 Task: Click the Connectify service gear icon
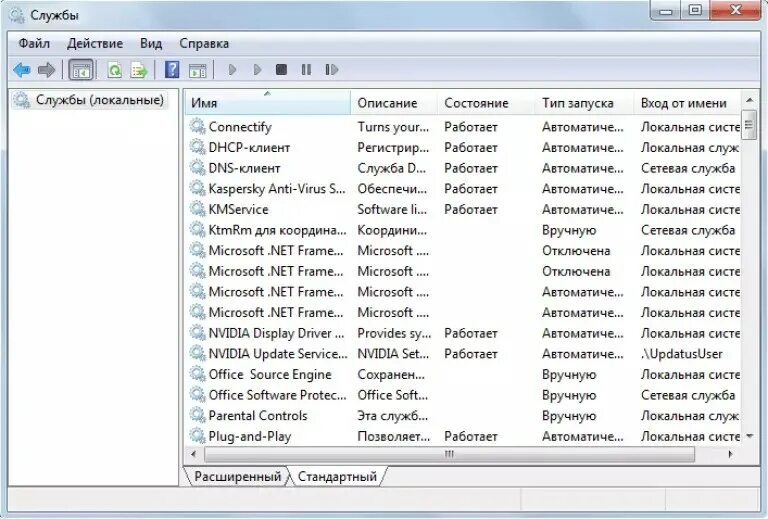point(197,126)
